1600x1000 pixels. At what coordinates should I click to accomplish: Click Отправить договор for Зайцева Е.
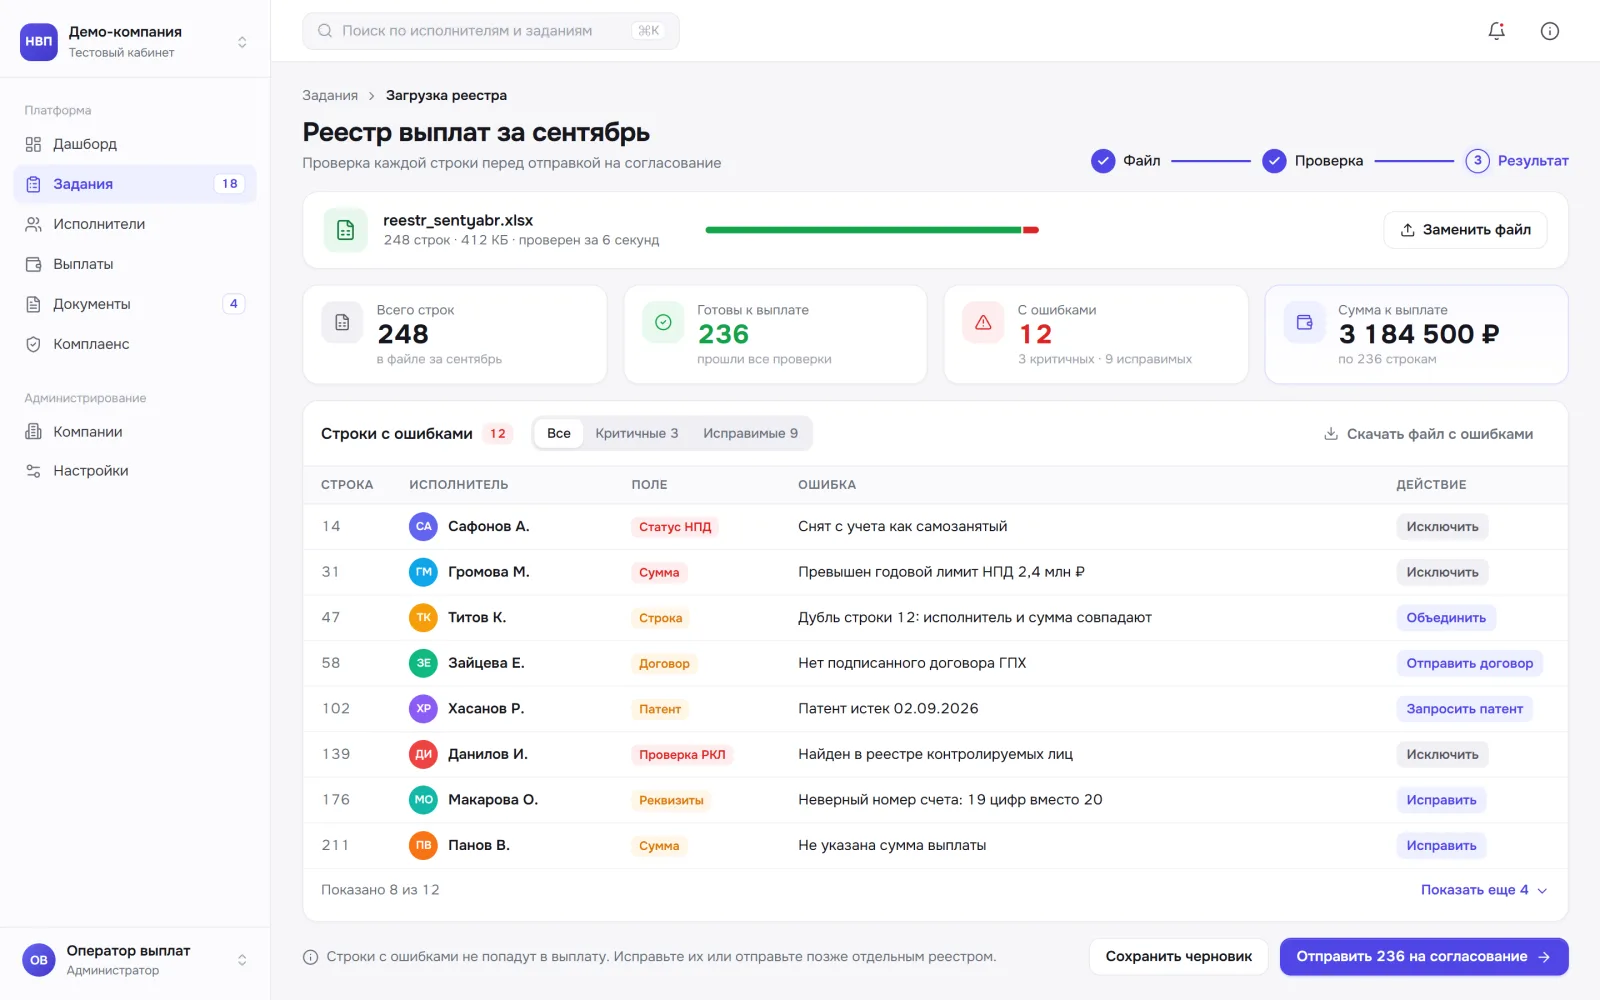coord(1469,663)
